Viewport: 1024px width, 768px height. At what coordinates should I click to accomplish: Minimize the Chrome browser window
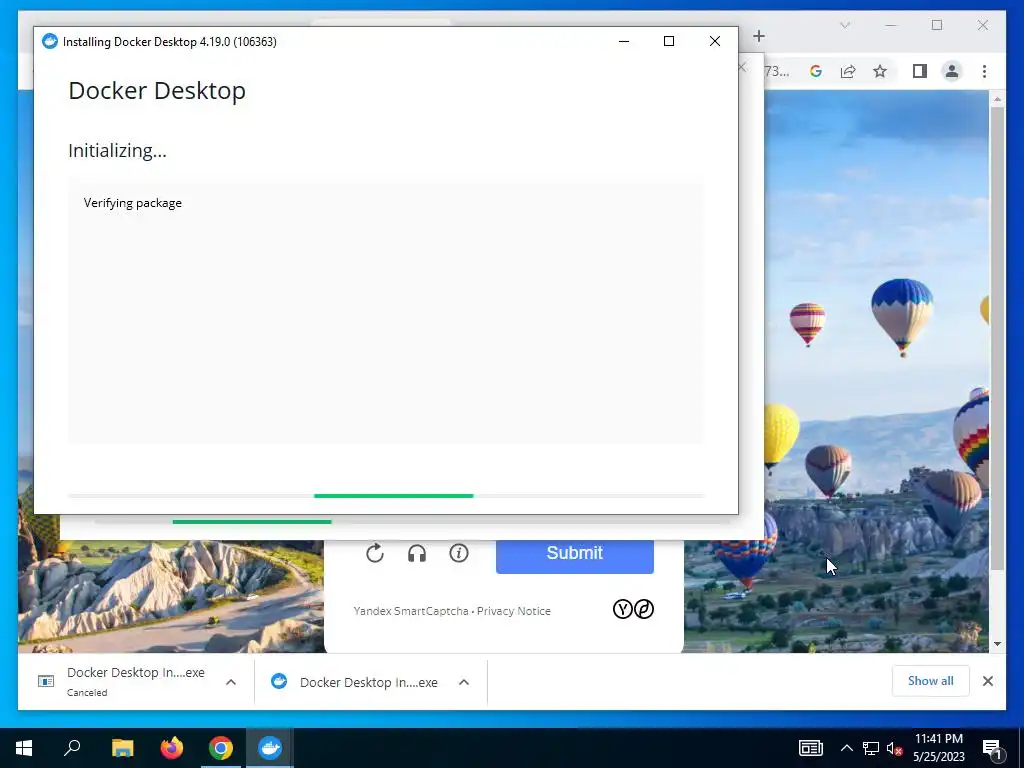tap(891, 25)
